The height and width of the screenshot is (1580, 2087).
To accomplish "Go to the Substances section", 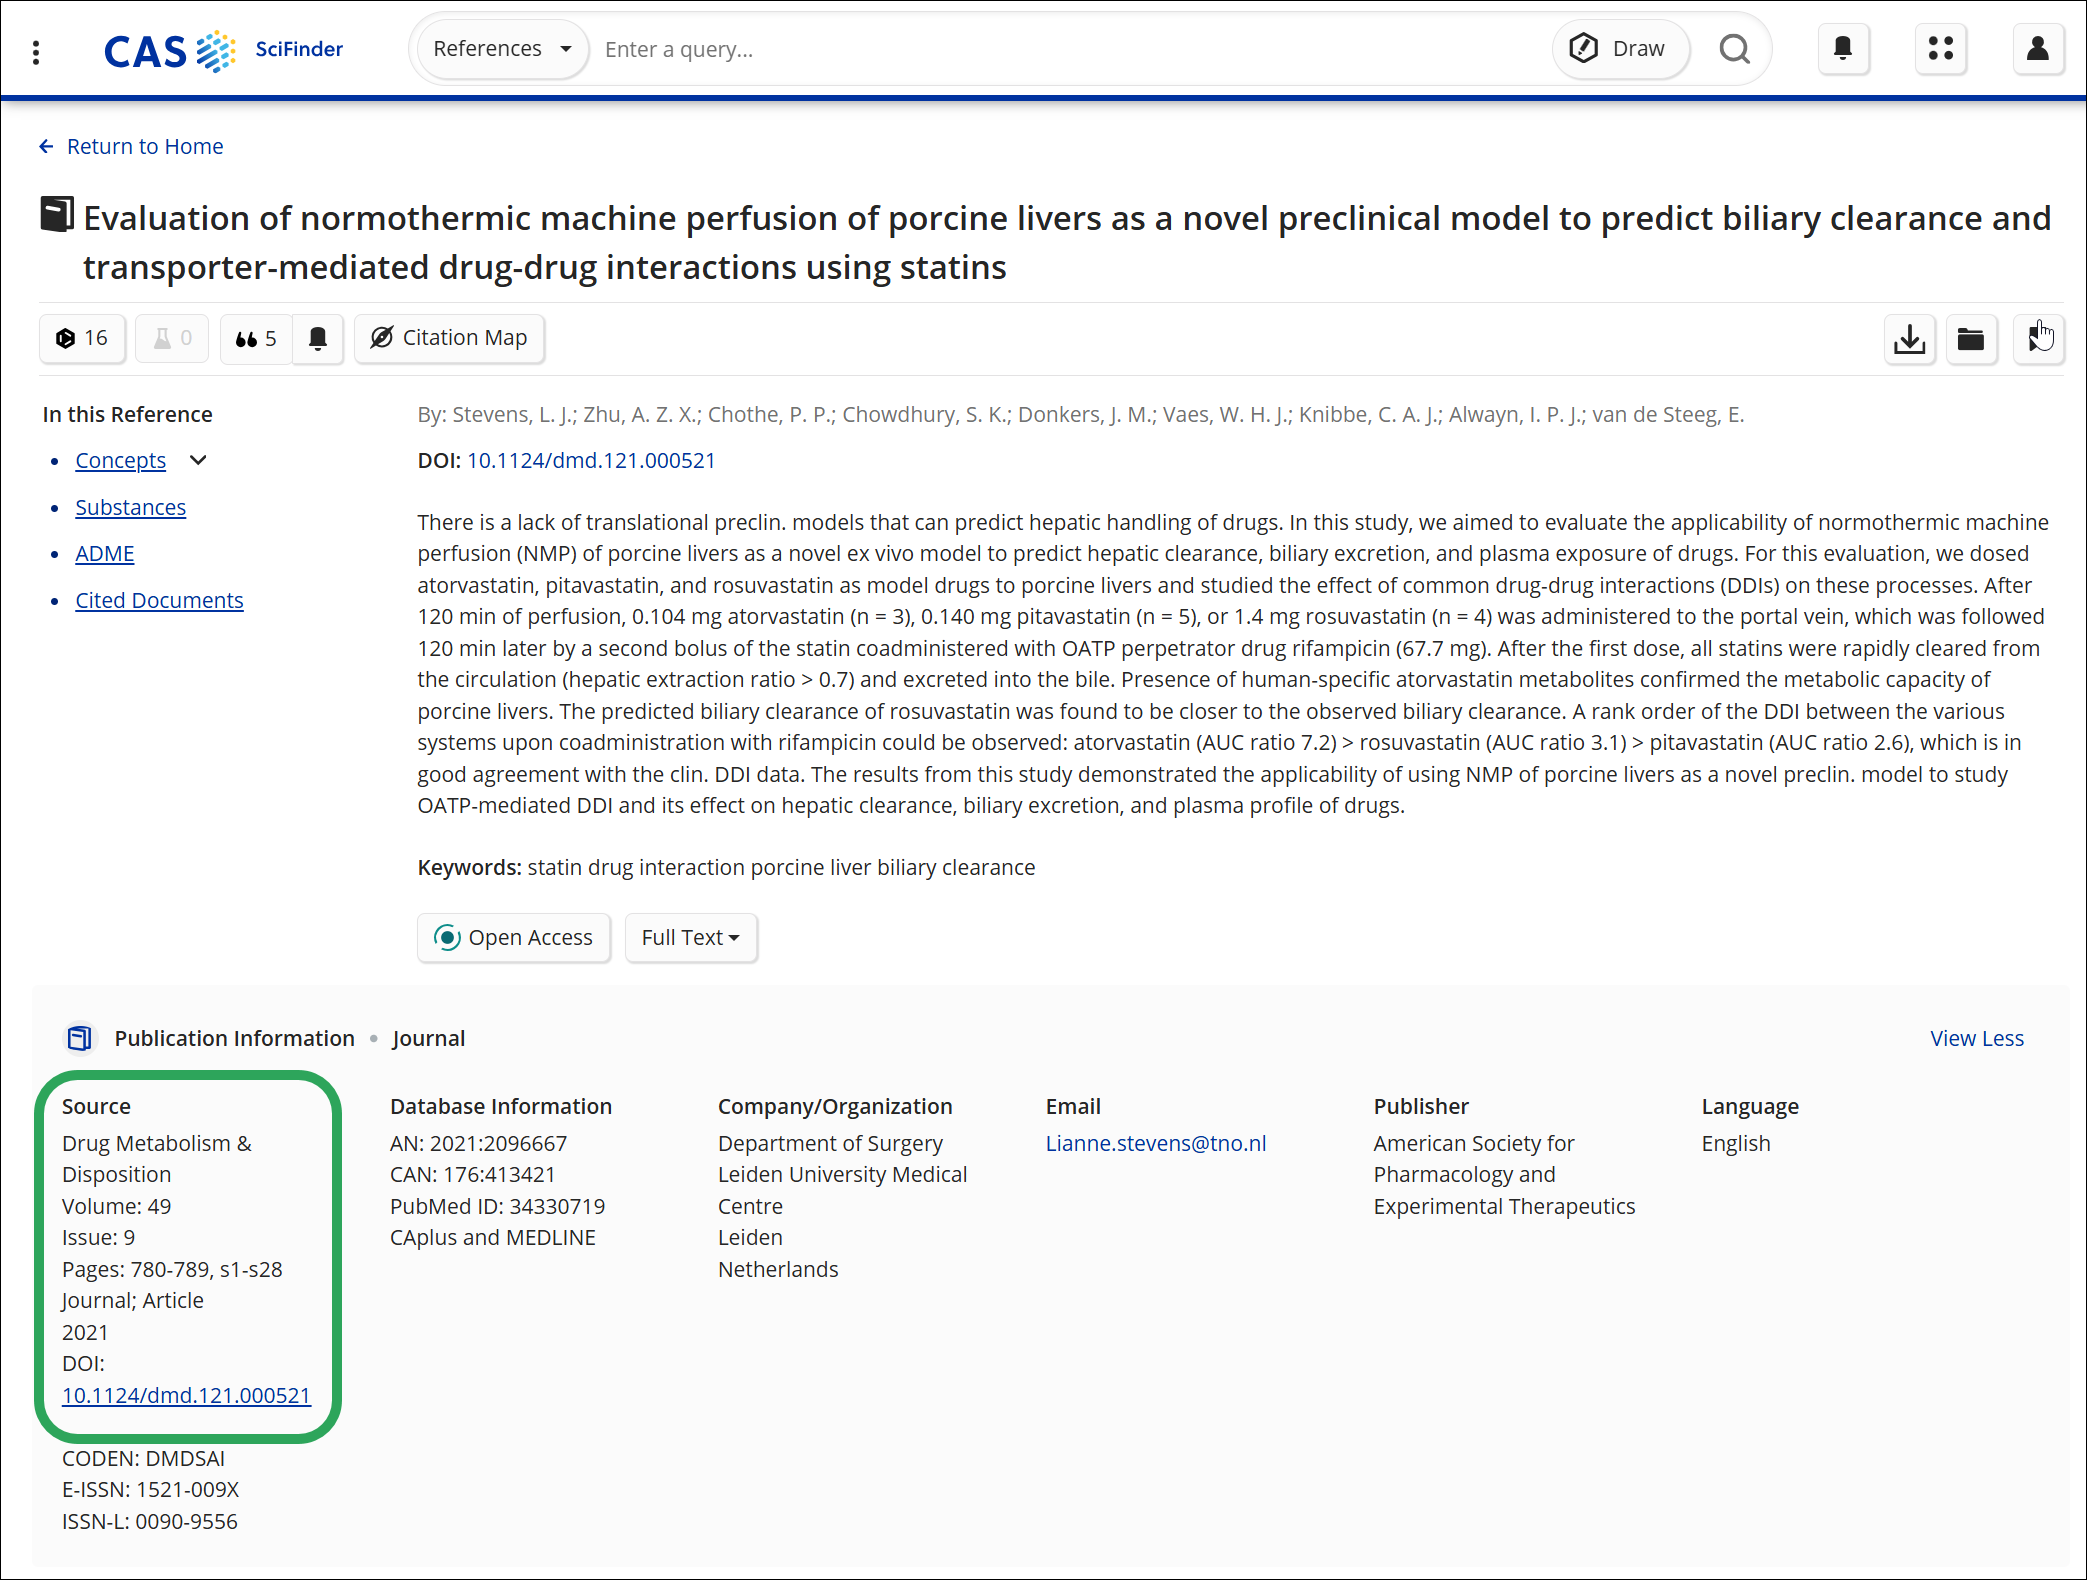I will pyautogui.click(x=131, y=507).
